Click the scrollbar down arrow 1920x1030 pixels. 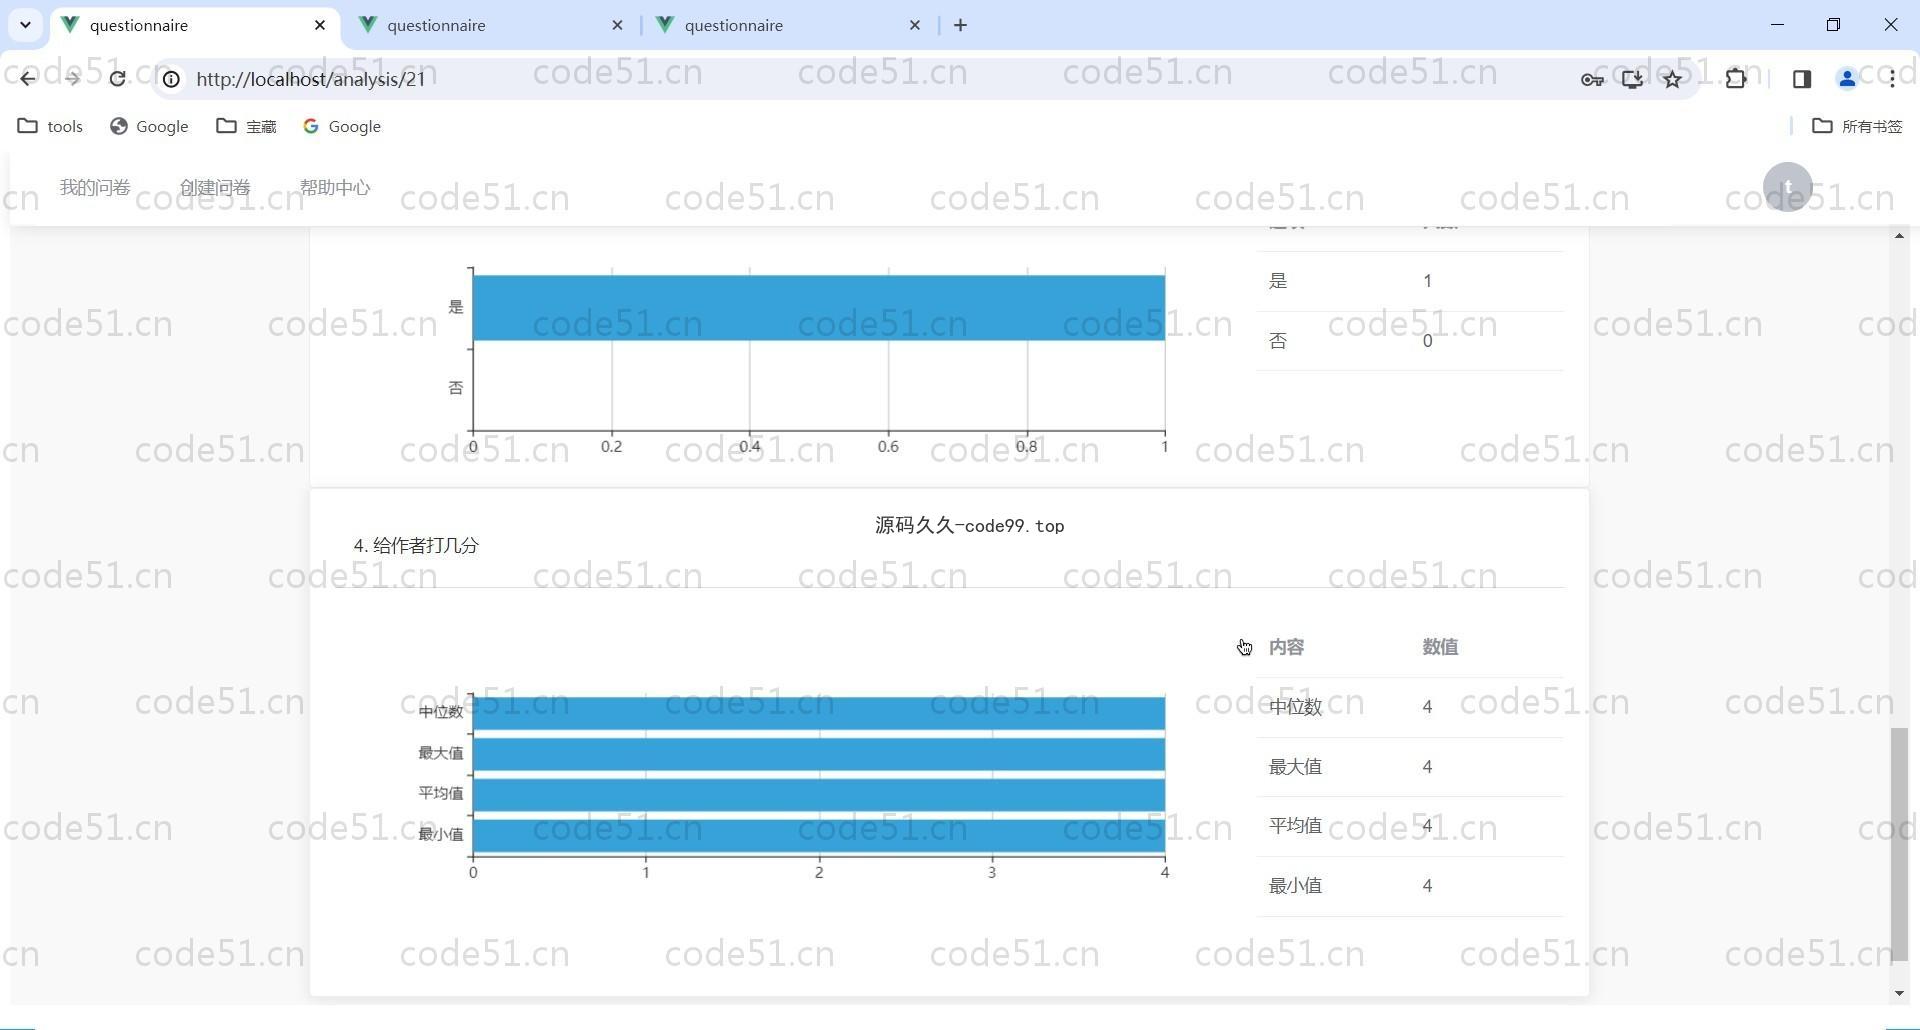1900,993
